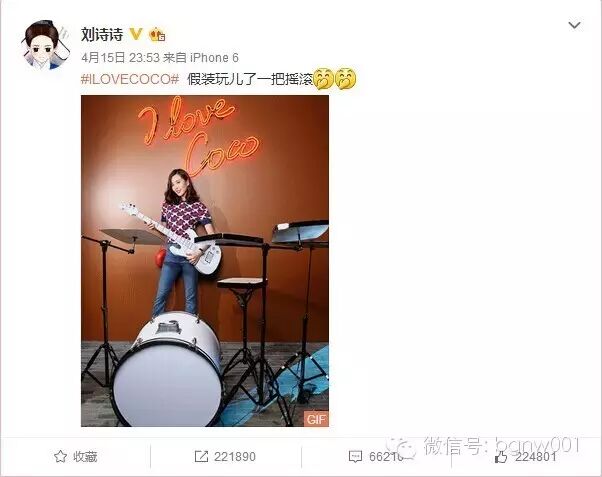Click the membership badge icon next to the name

tap(157, 35)
